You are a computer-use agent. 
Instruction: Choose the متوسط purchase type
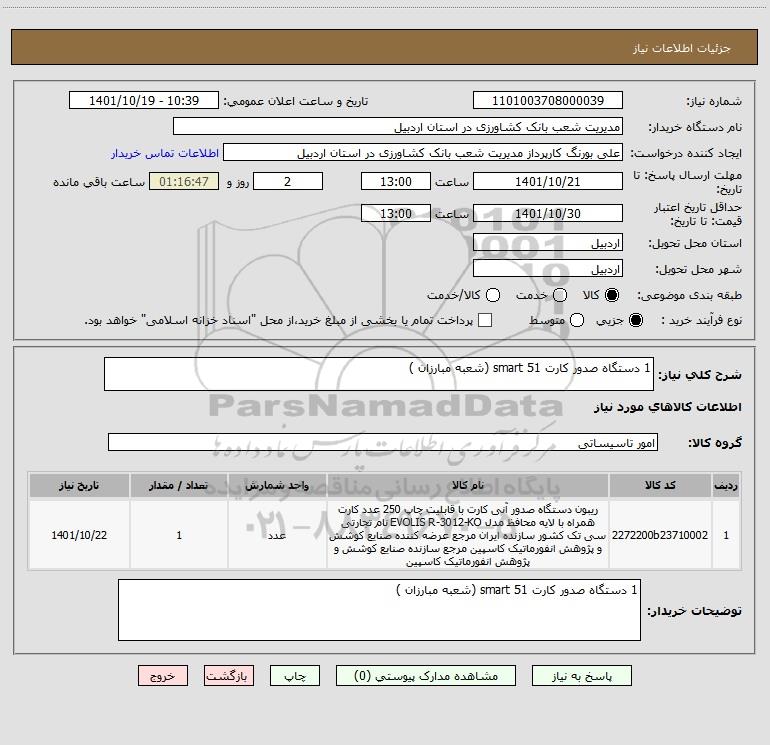click(x=577, y=320)
